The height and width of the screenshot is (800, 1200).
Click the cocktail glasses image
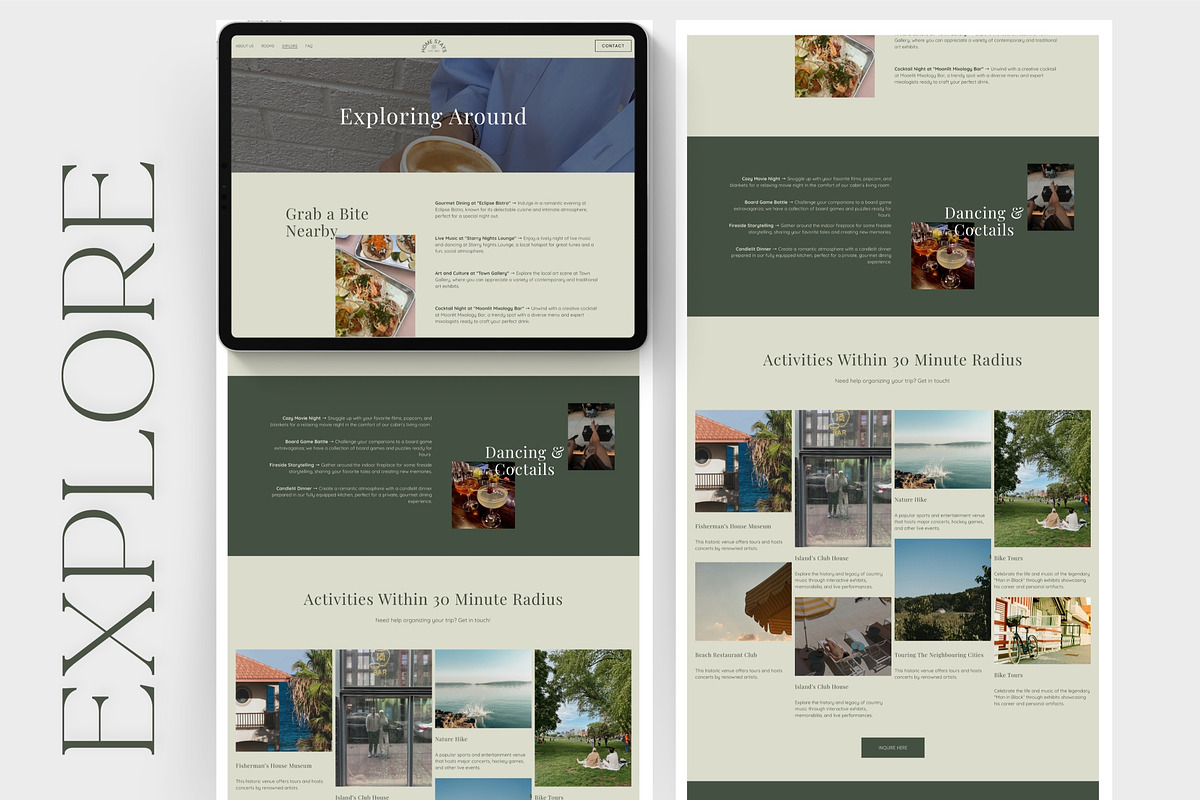pos(941,255)
